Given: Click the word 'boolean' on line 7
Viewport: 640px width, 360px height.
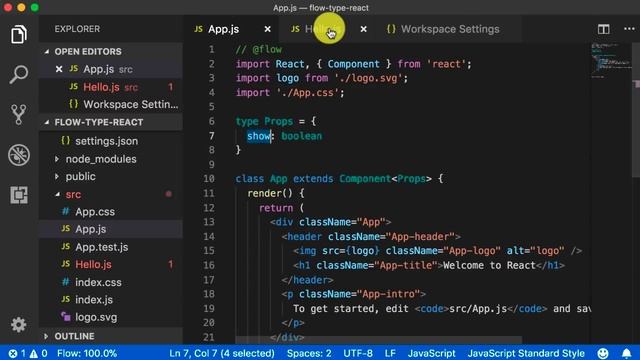Looking at the screenshot, I should pyautogui.click(x=302, y=136).
